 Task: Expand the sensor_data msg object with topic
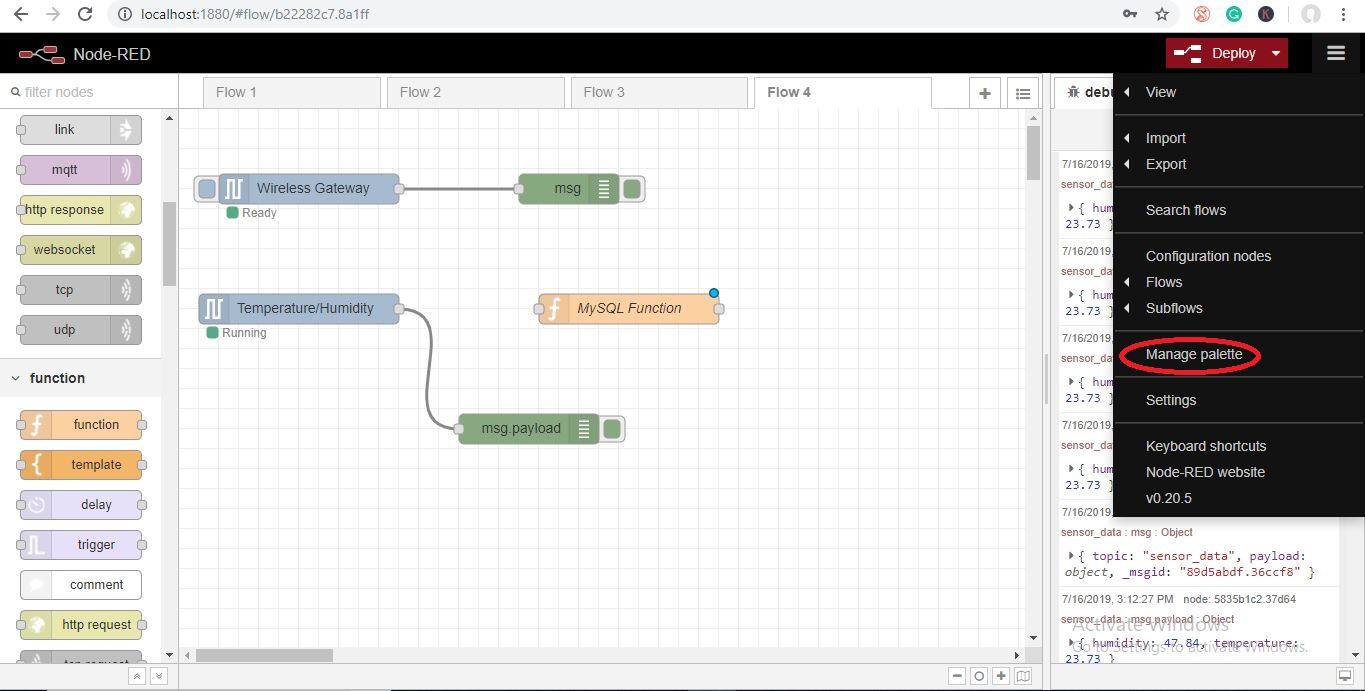[x=1071, y=556]
